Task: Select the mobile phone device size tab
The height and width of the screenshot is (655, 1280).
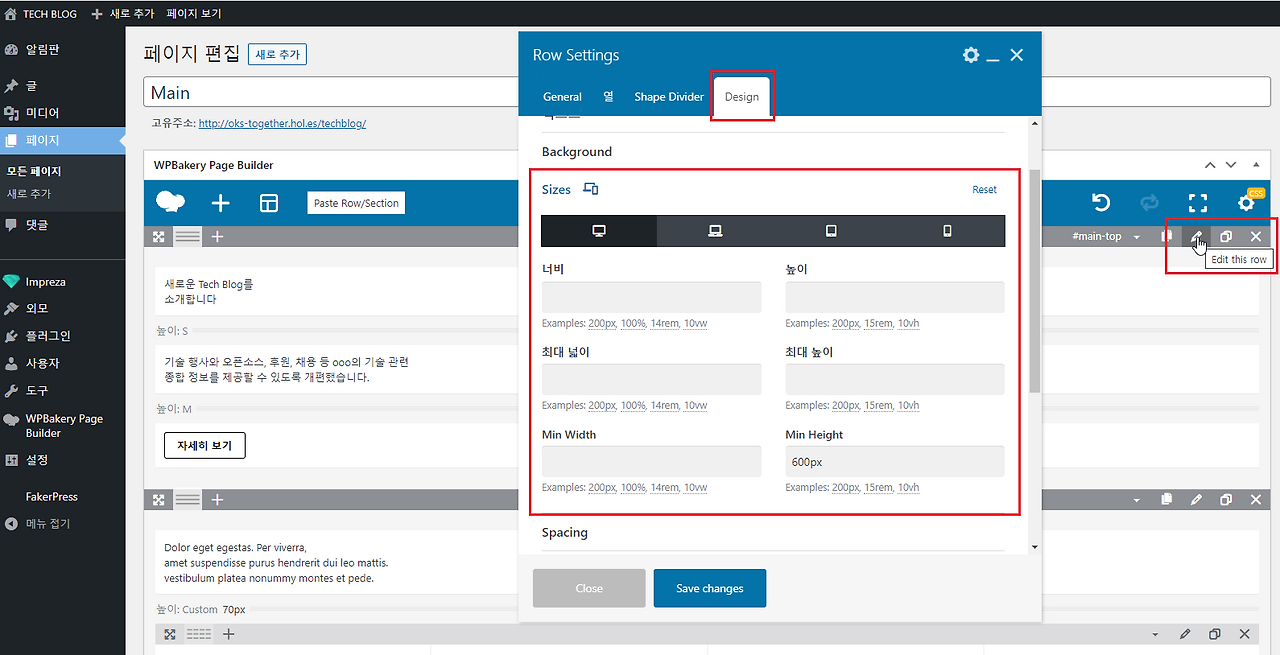Action: 947,231
